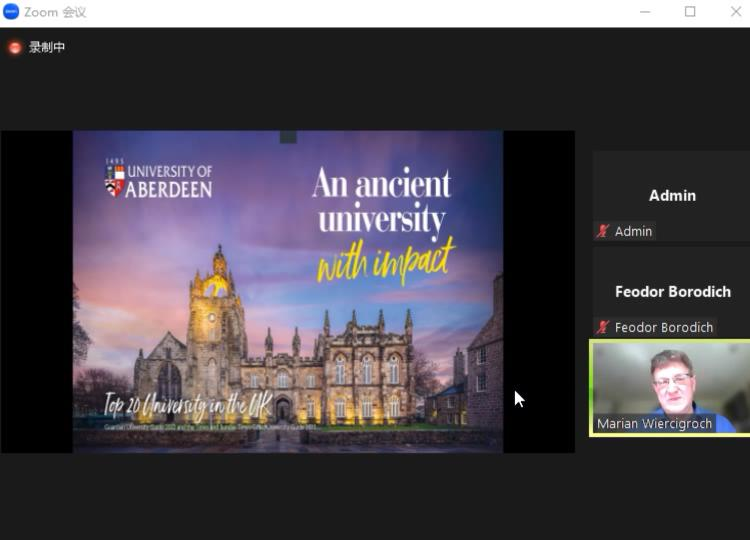Click the Zoom logo in title bar
The width and height of the screenshot is (750, 540).
(12, 12)
